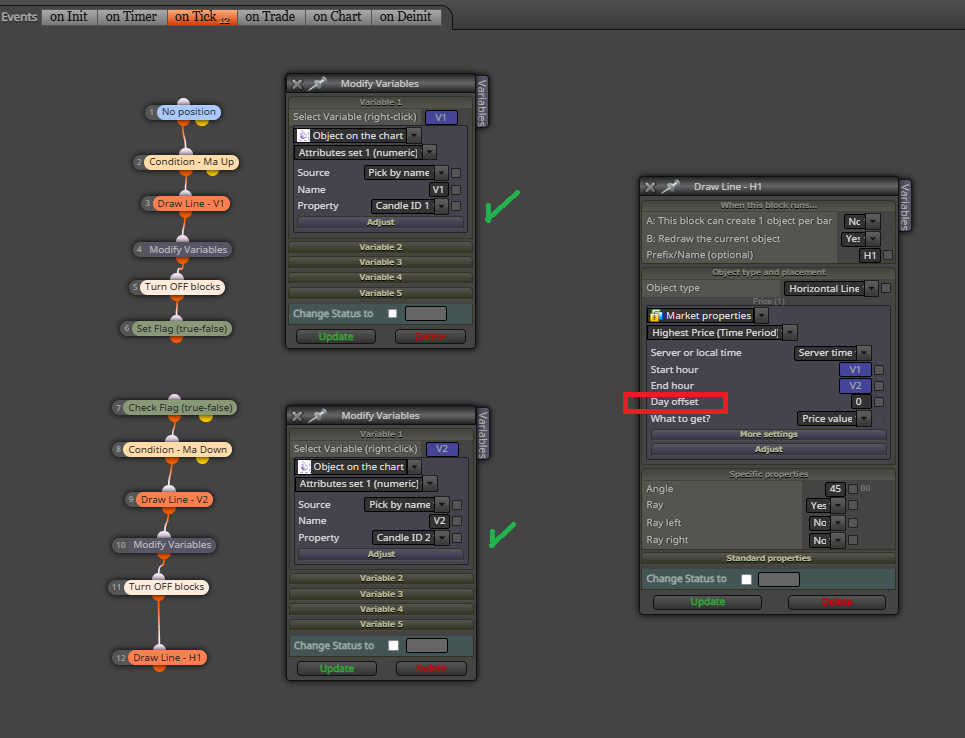Open the on Timer events tab
The image size is (965, 738).
tap(132, 17)
